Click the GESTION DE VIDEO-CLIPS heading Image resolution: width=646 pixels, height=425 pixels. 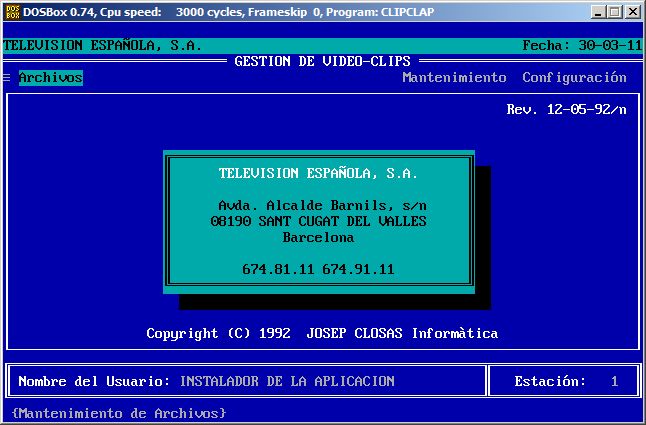pyautogui.click(x=322, y=62)
